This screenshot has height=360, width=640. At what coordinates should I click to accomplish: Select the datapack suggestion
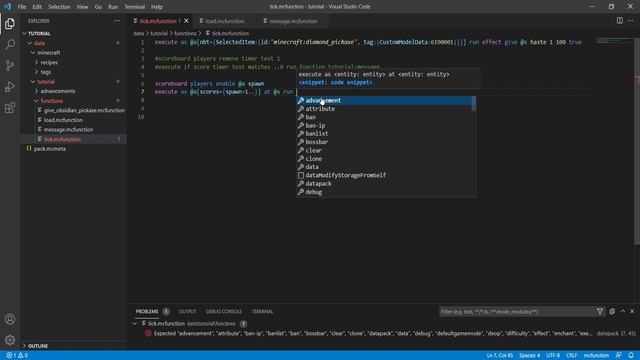385,184
